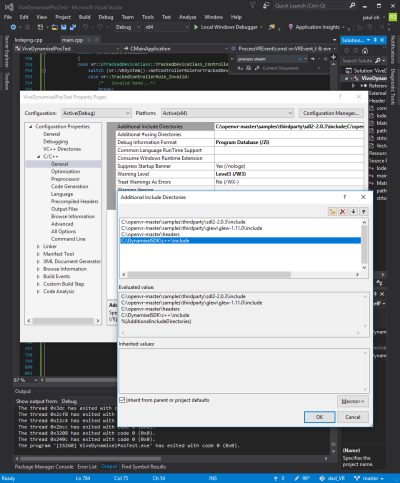Toggle Use Regular Expressions in find panel

click(x=257, y=68)
